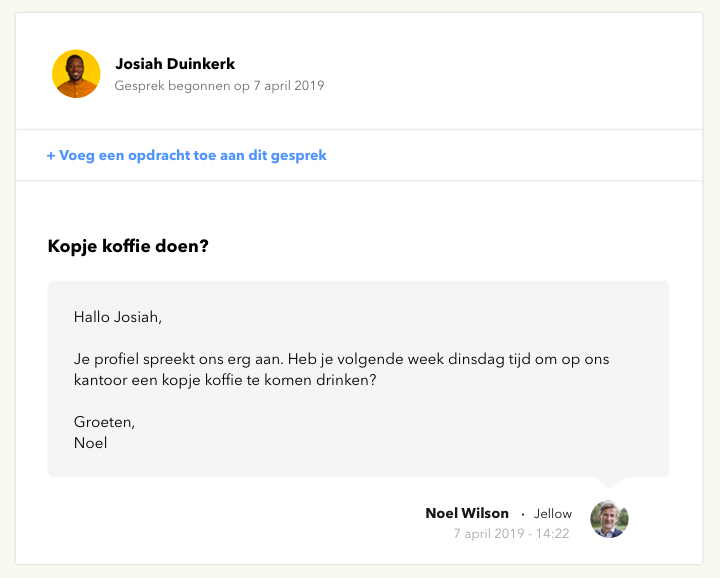
Task: Select the Jellow company label
Action: 552,513
